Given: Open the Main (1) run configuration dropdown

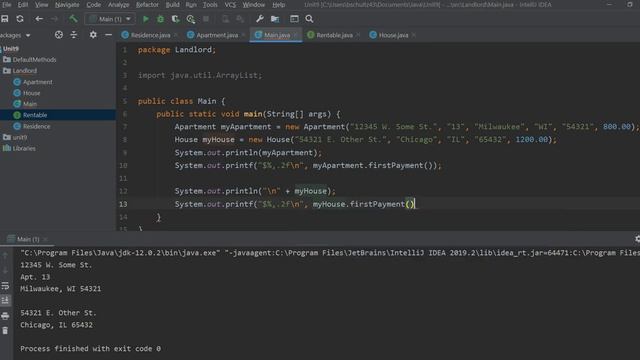Looking at the screenshot, I should point(110,19).
